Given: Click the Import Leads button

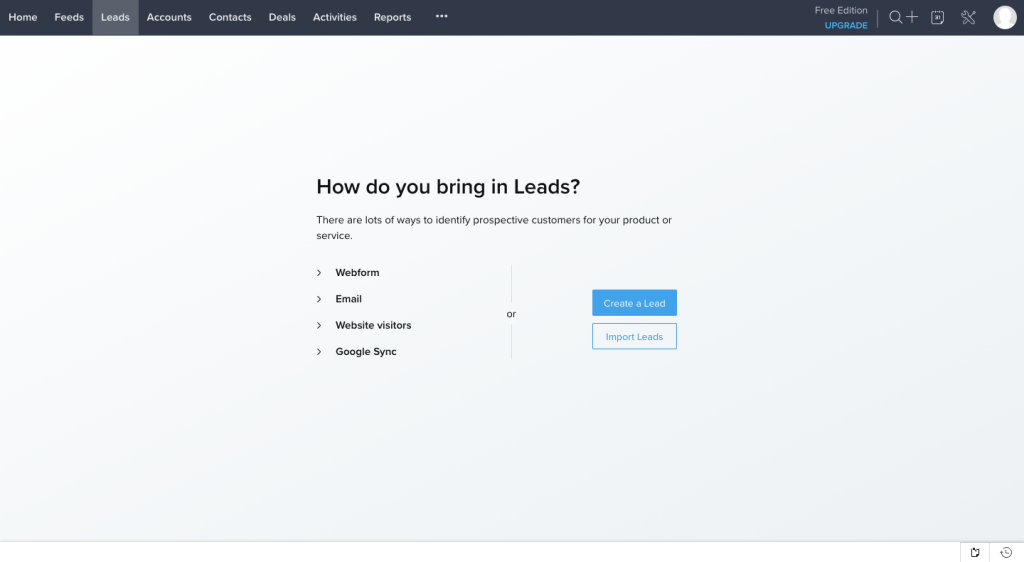Looking at the screenshot, I should [634, 337].
